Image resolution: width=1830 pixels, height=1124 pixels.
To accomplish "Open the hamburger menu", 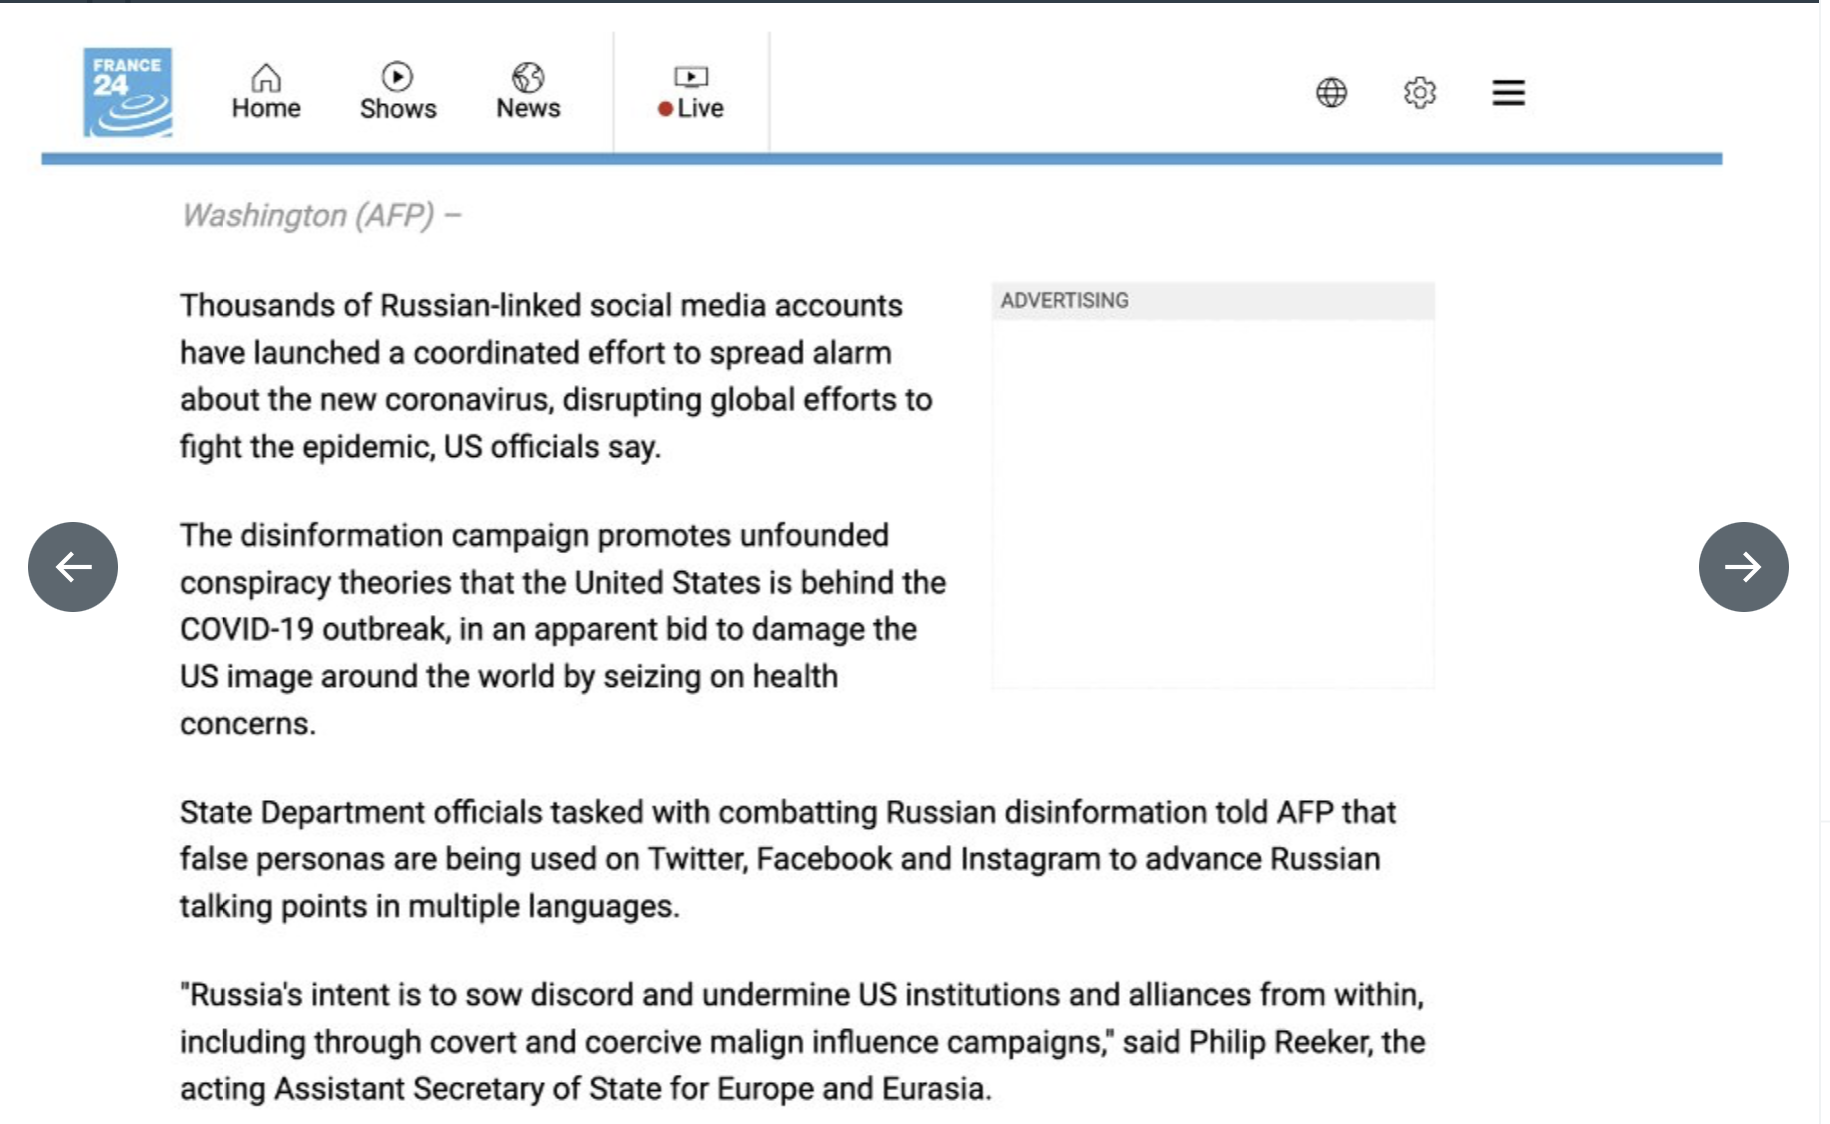I will (1508, 93).
